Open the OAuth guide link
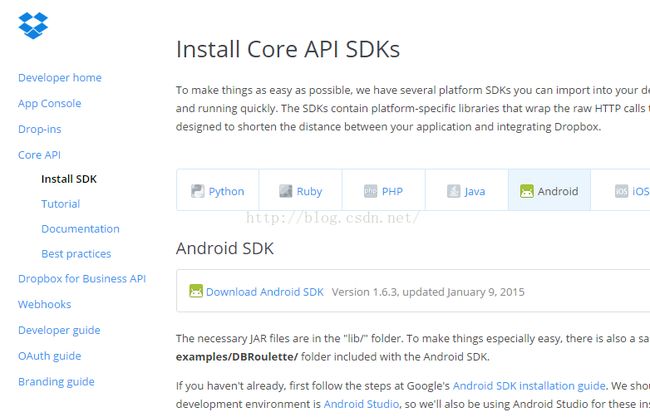650x417 pixels. point(50,356)
